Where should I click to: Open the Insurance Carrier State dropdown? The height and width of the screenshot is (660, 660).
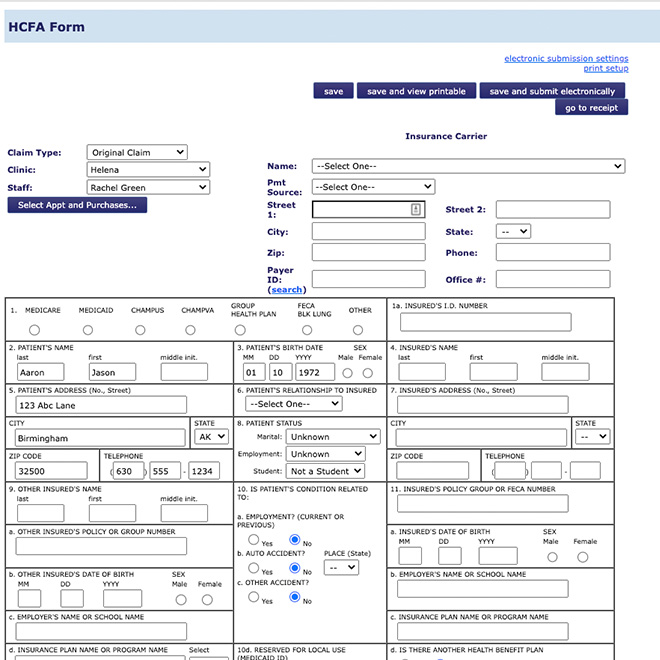tap(513, 231)
